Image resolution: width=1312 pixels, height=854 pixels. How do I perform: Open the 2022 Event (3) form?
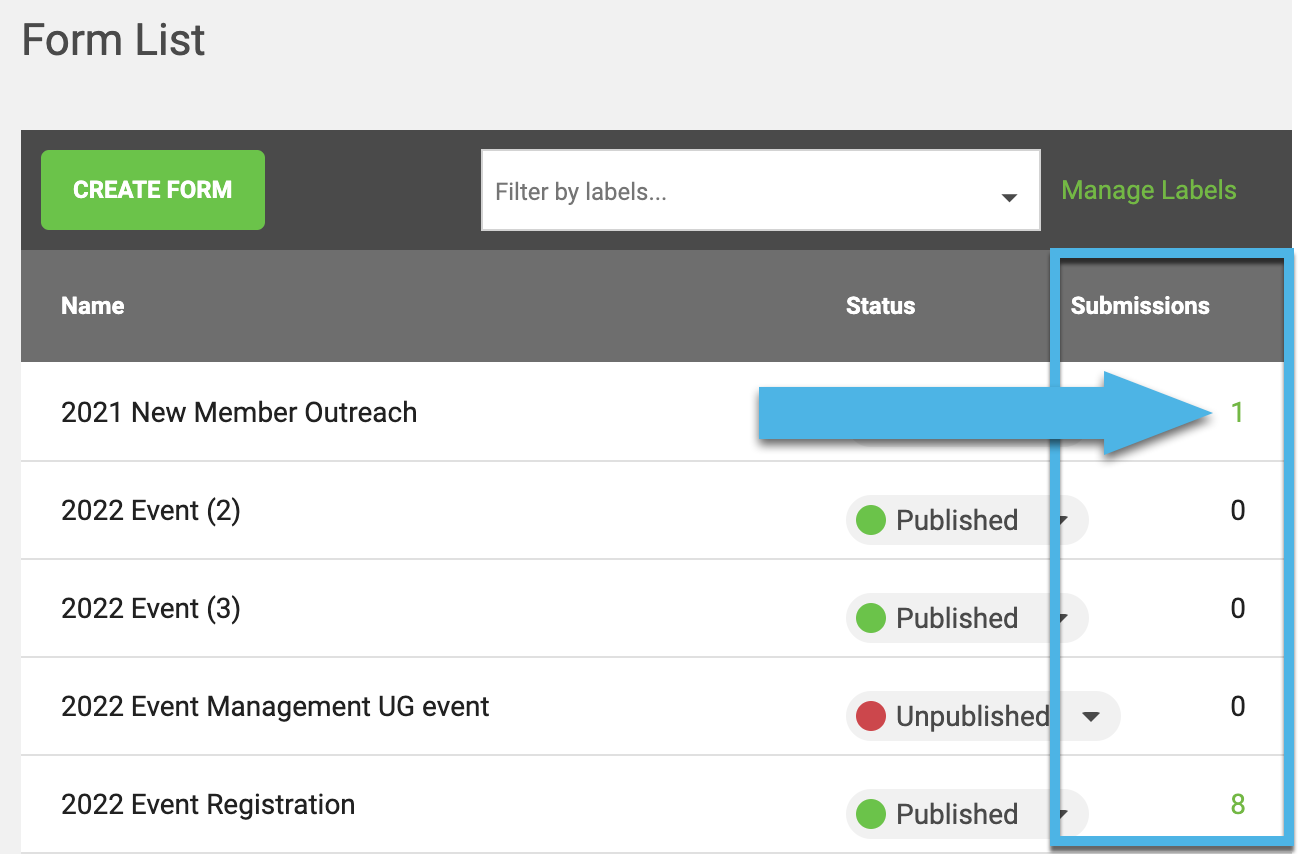point(151,608)
